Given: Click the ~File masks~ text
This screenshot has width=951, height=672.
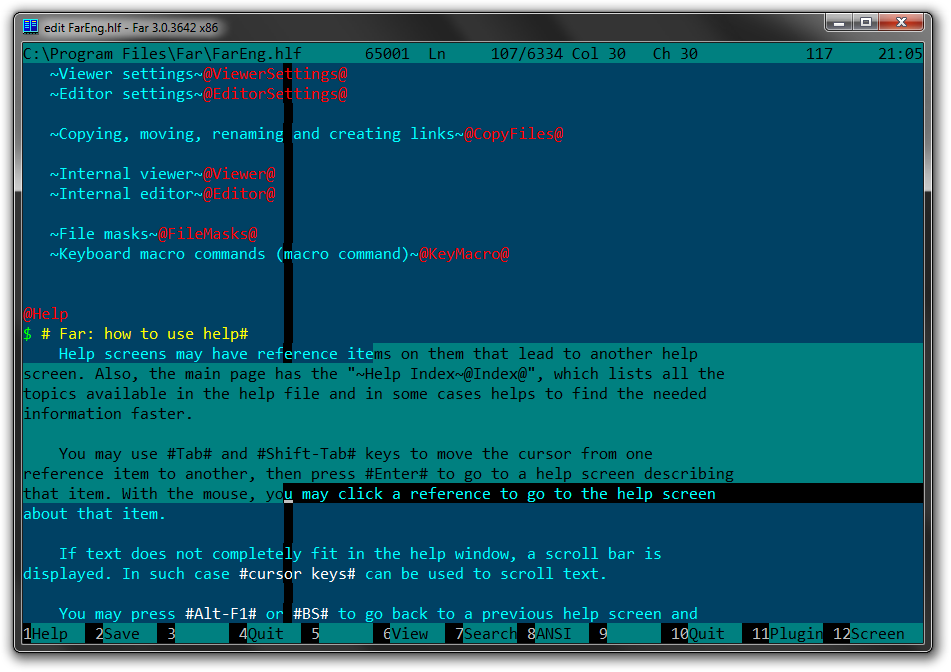Looking at the screenshot, I should [x=104, y=234].
